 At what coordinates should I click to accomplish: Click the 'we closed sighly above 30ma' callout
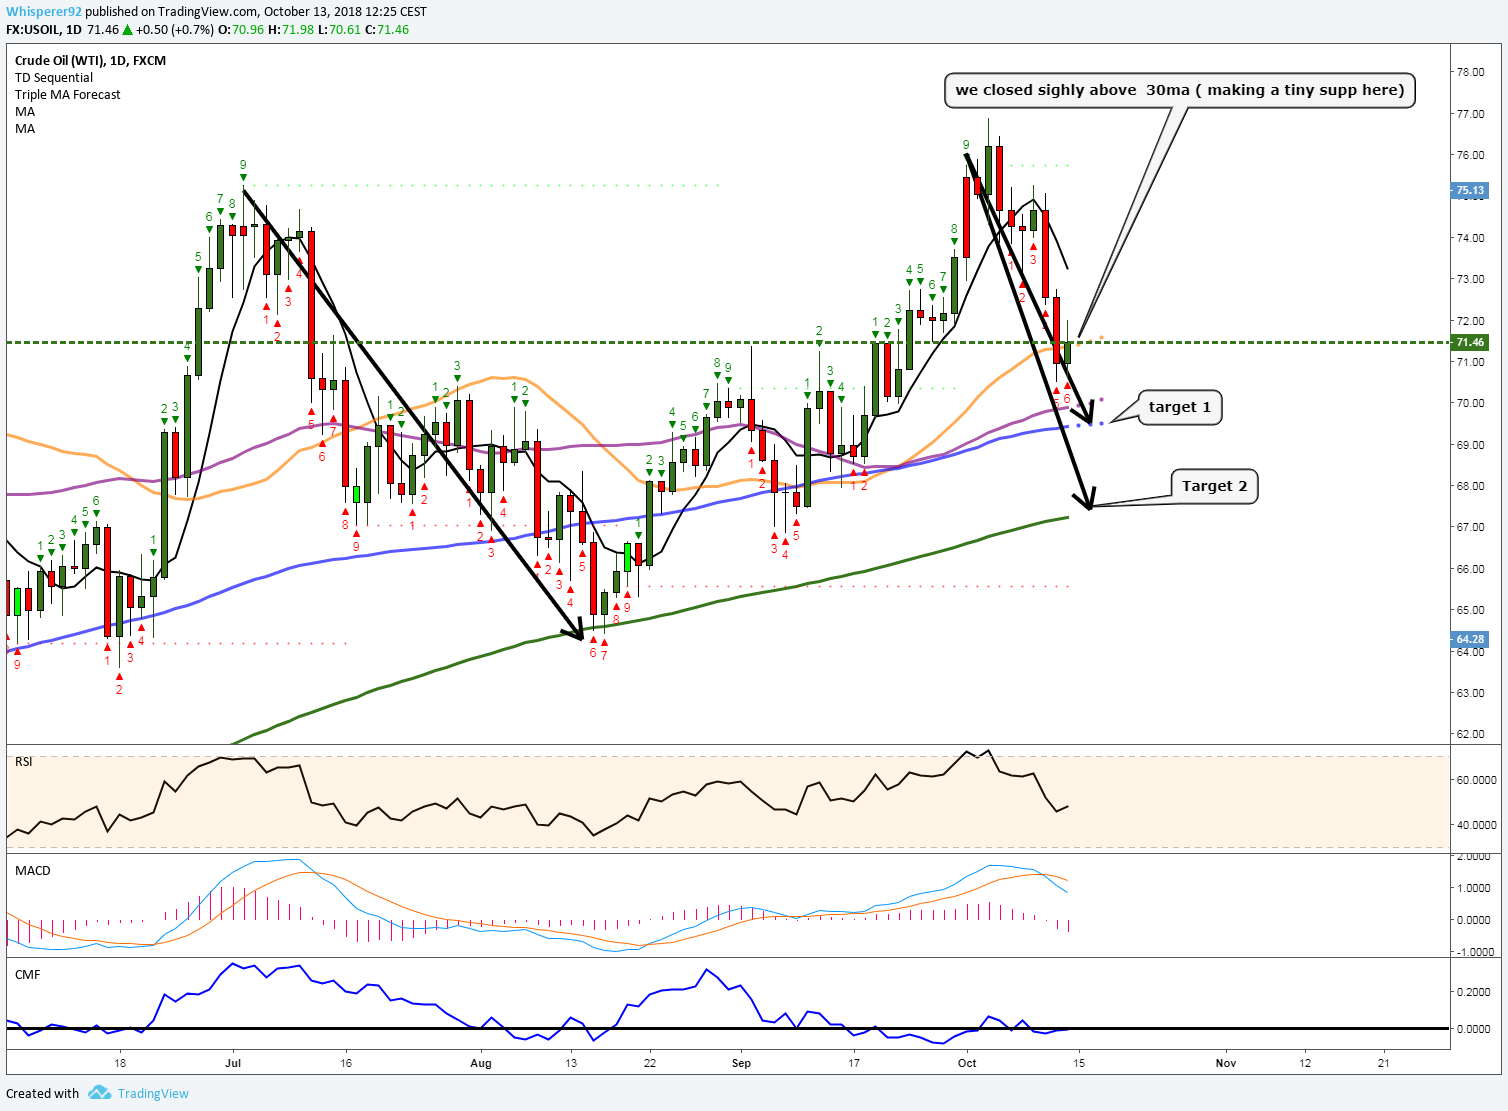(1180, 90)
